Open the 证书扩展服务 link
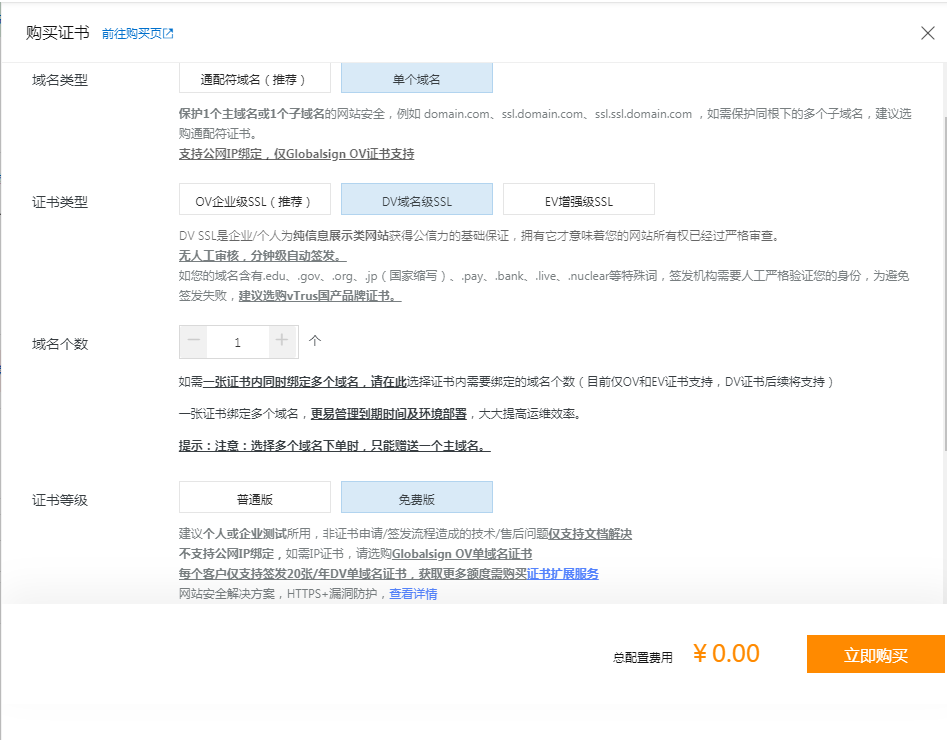The width and height of the screenshot is (947, 740). point(562,574)
